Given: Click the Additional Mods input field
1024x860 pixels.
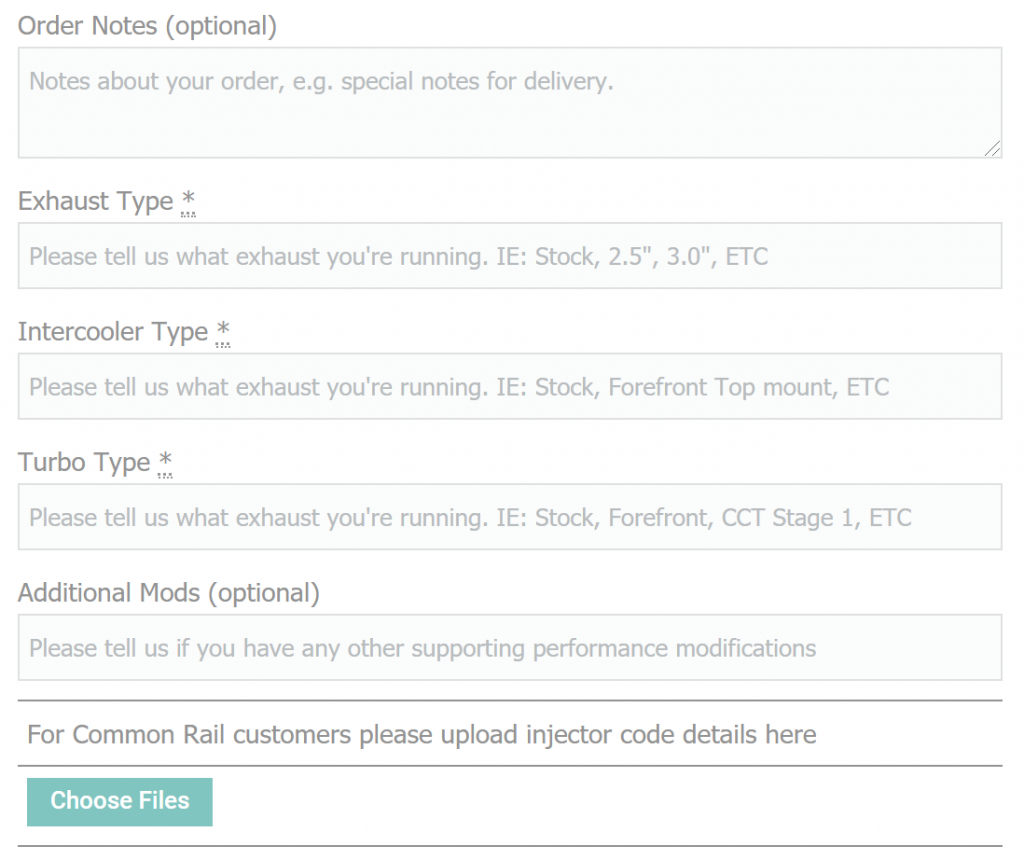Looking at the screenshot, I should (510, 648).
